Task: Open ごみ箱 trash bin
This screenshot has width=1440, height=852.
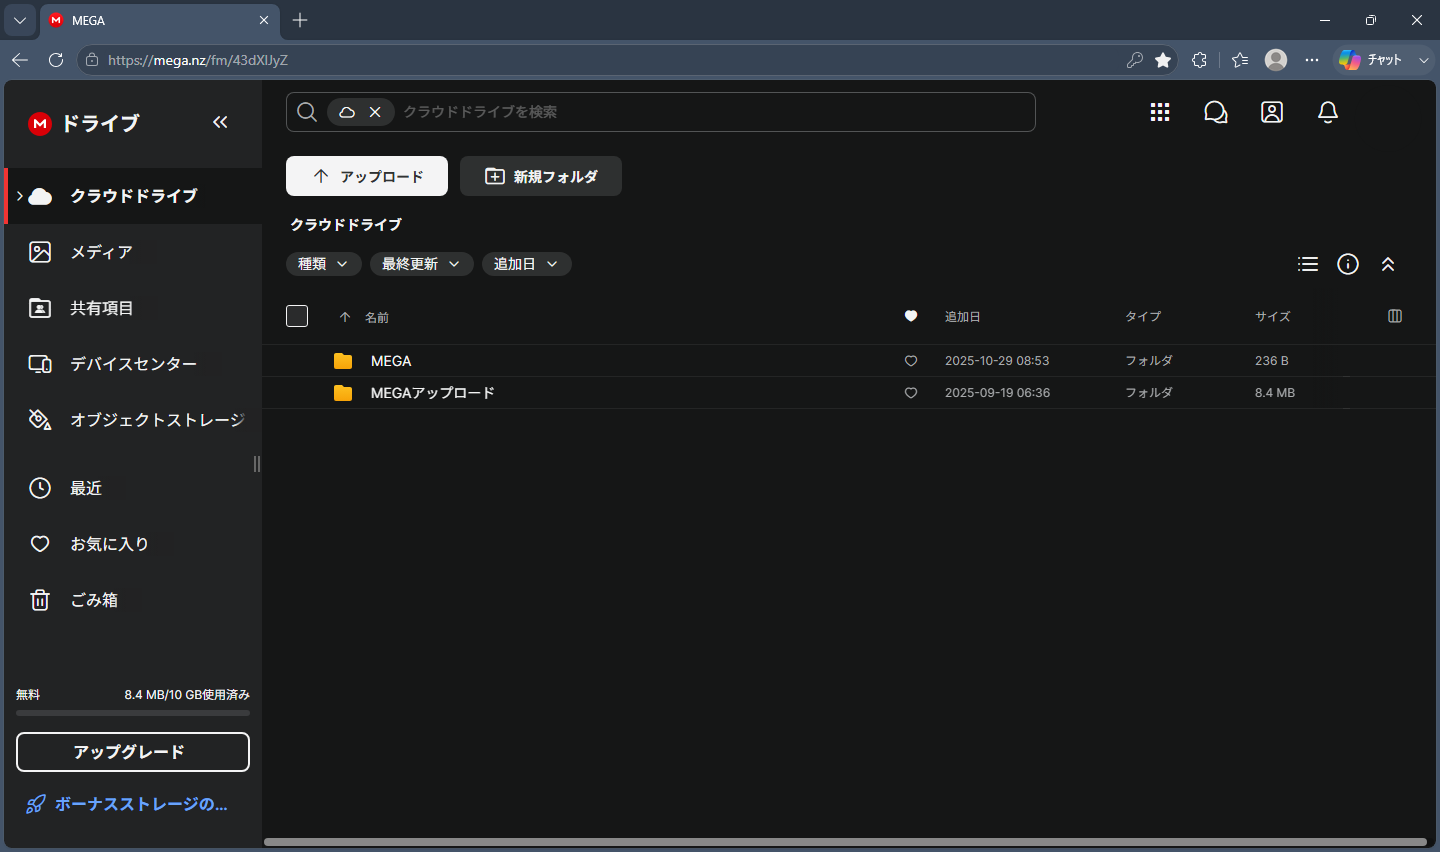Action: click(x=133, y=600)
